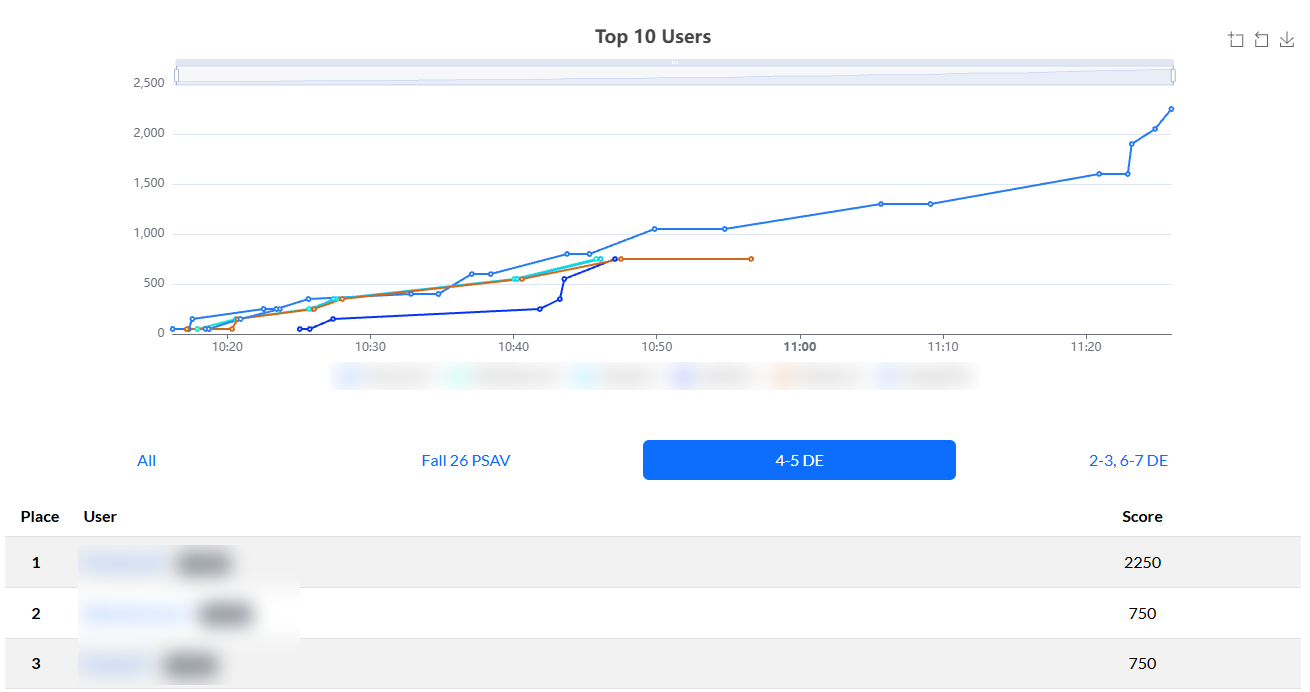The height and width of the screenshot is (692, 1310).
Task: Click the zoom reset icon
Action: pos(1261,40)
